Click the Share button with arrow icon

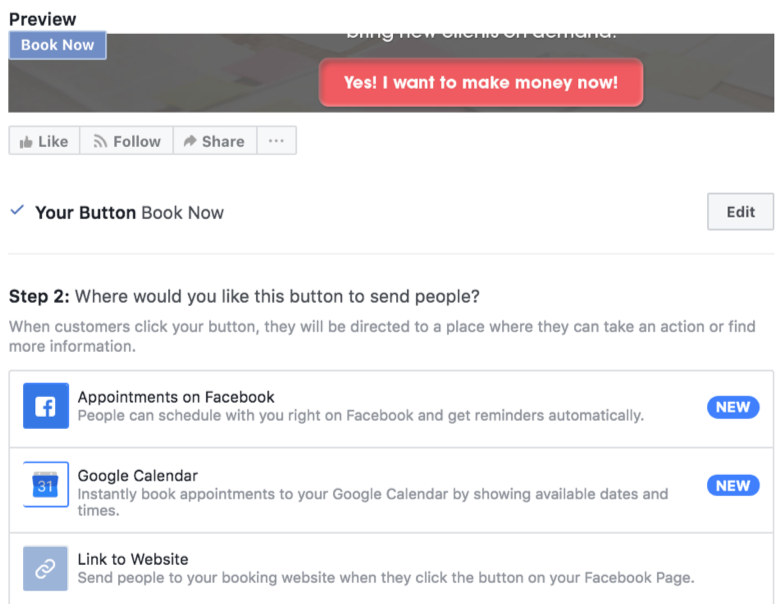pos(214,141)
